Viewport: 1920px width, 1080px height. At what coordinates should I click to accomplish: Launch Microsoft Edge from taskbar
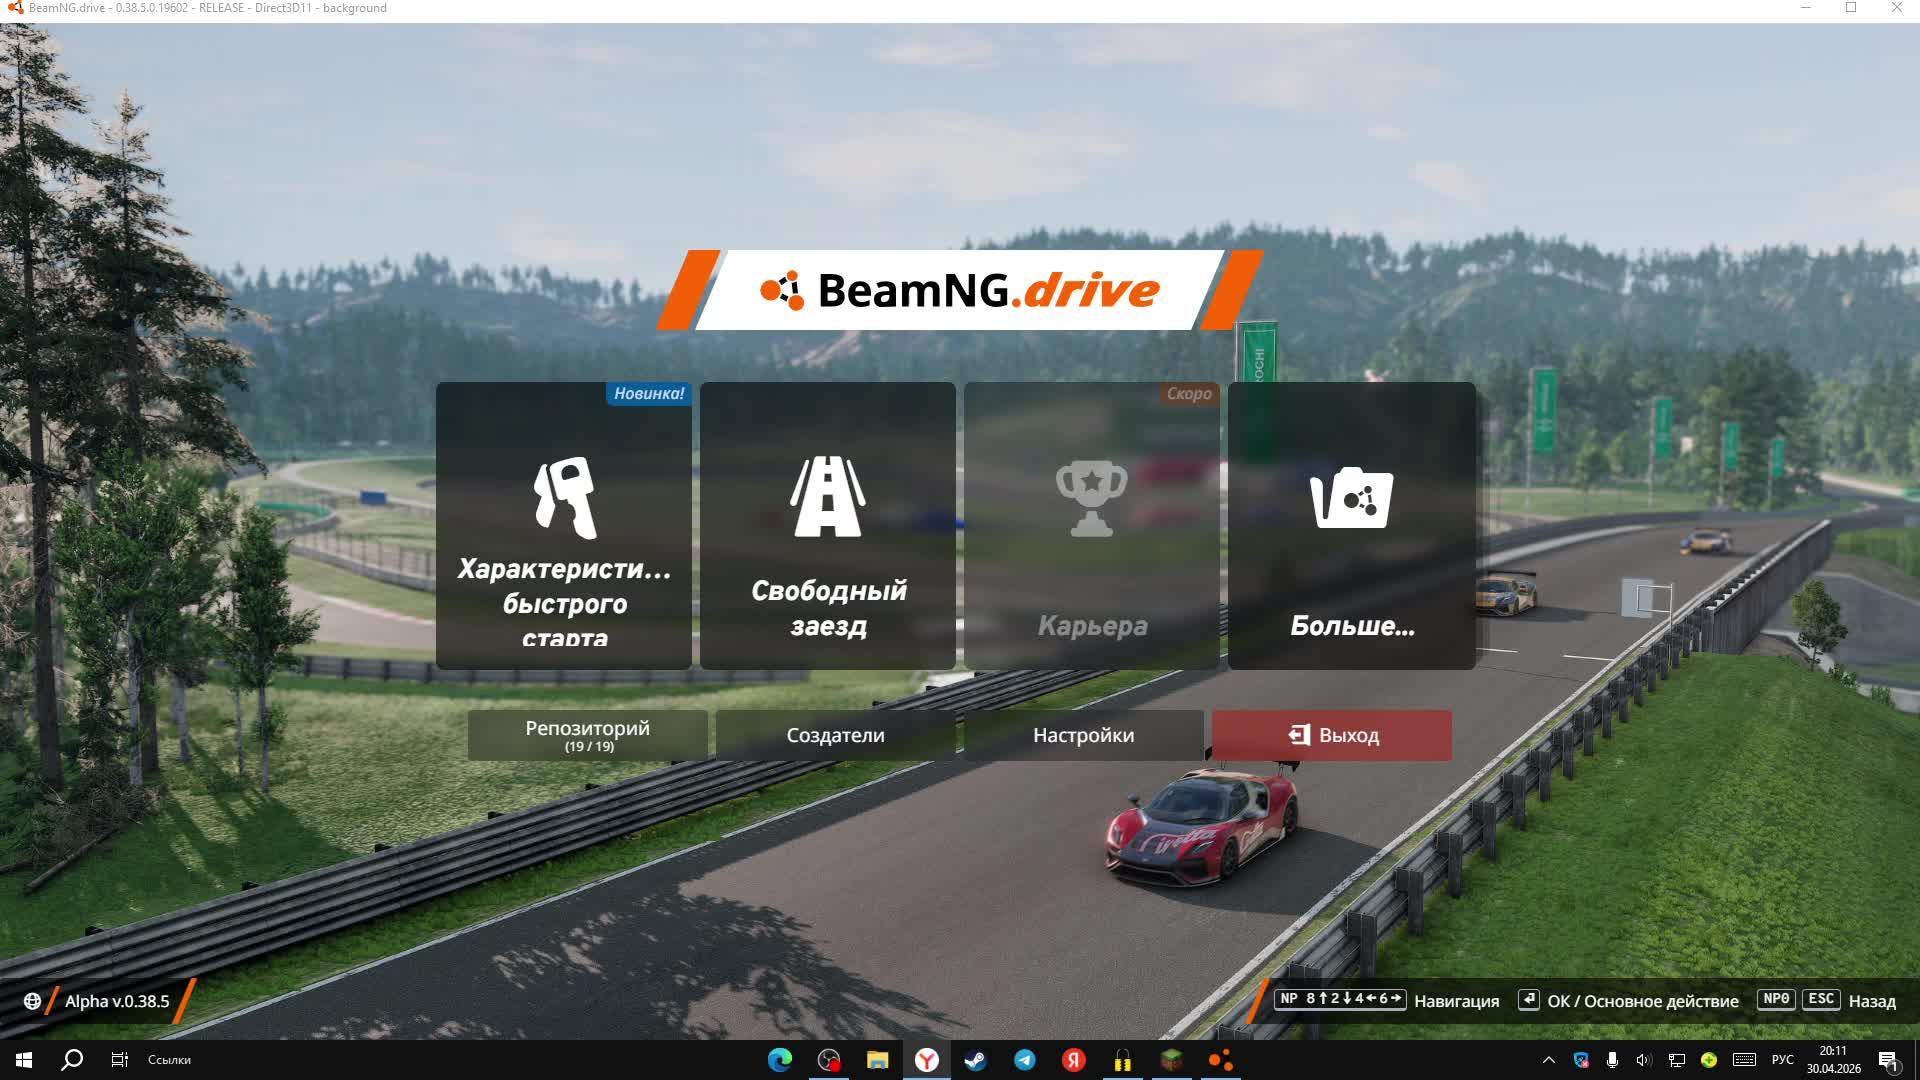pyautogui.click(x=780, y=1060)
